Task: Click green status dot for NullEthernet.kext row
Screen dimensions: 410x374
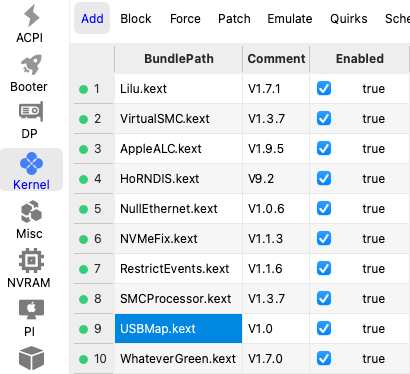Action: point(83,209)
